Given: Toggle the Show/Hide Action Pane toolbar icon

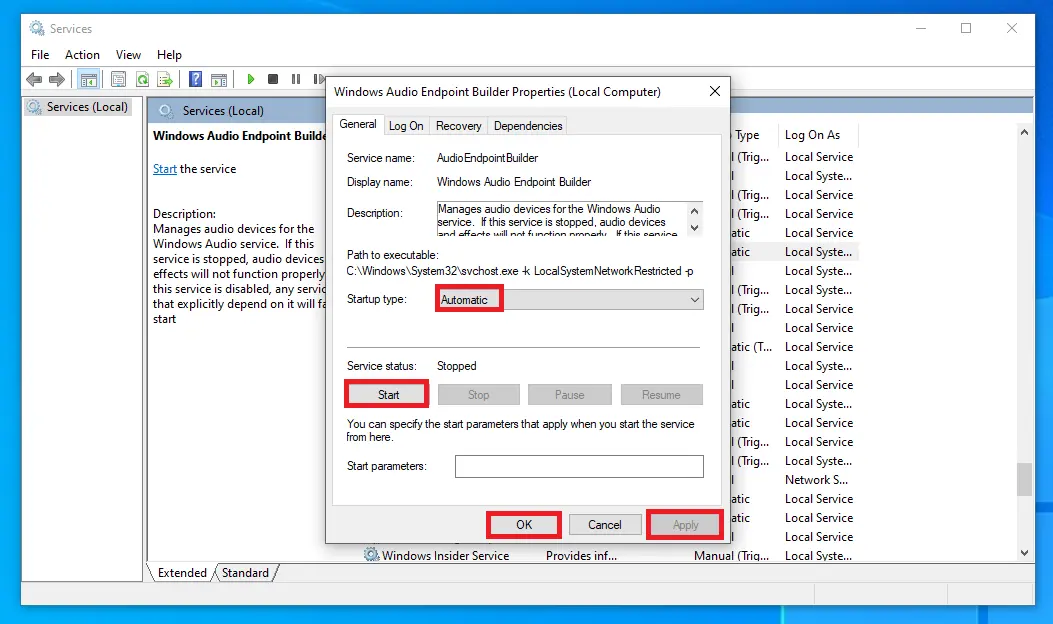Looking at the screenshot, I should 219,79.
